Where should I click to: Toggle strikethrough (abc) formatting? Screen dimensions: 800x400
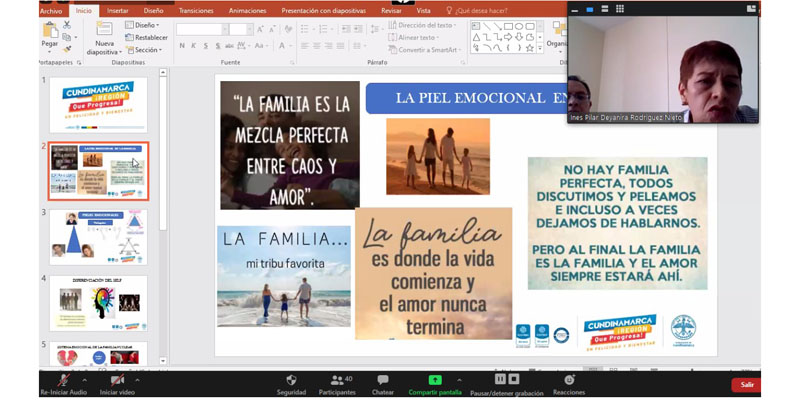tap(230, 46)
